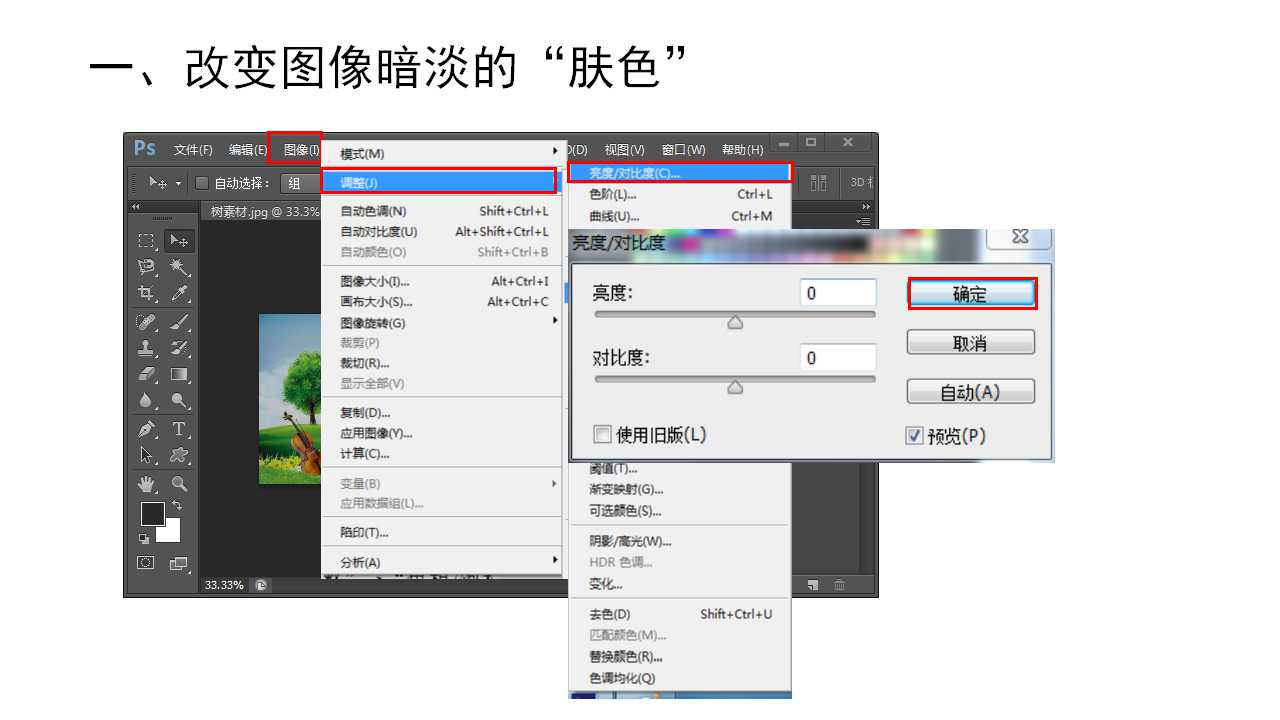The image size is (1280, 720).
Task: Select the Brush tool
Action: [180, 322]
